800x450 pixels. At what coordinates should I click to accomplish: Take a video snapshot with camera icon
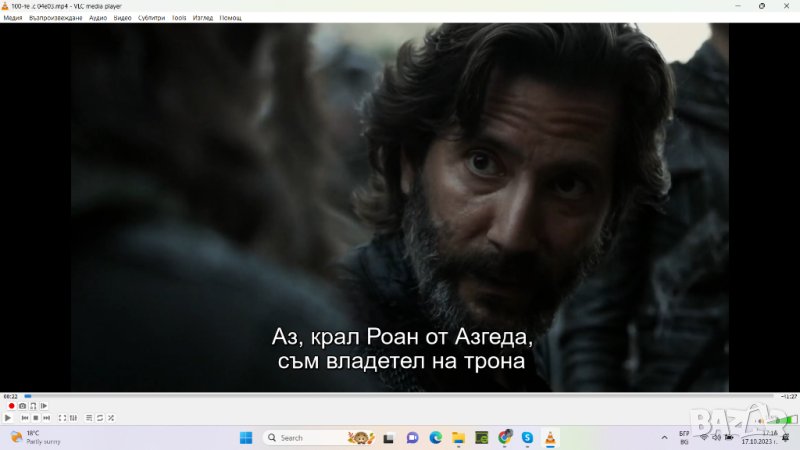pos(22,406)
